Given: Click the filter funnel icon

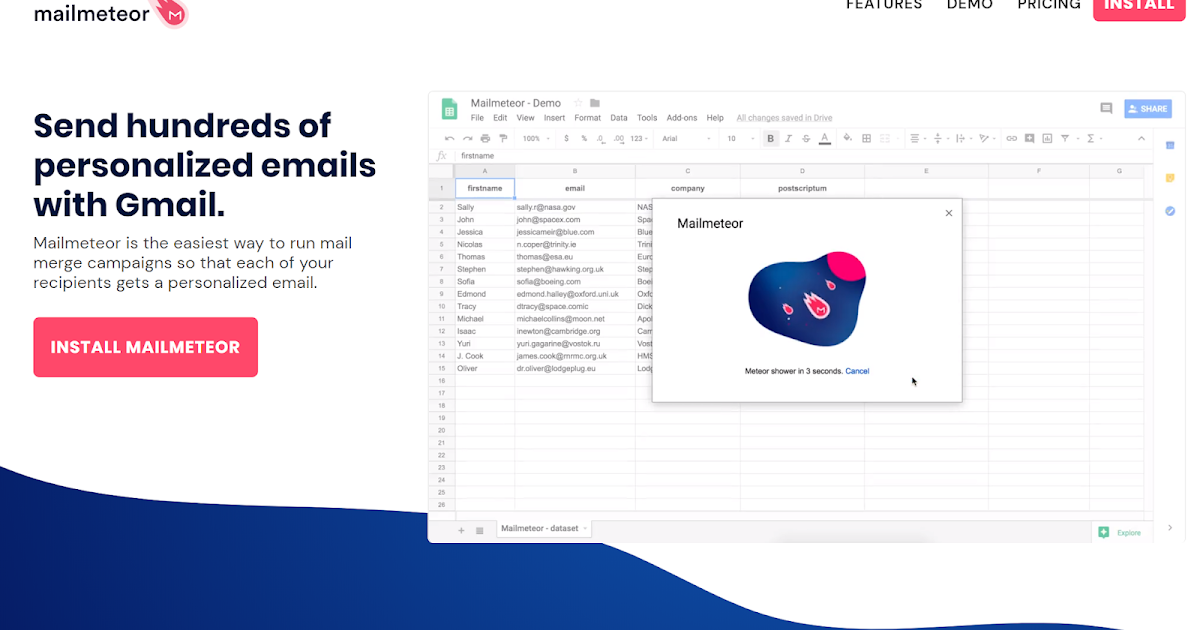Looking at the screenshot, I should coord(1065,138).
